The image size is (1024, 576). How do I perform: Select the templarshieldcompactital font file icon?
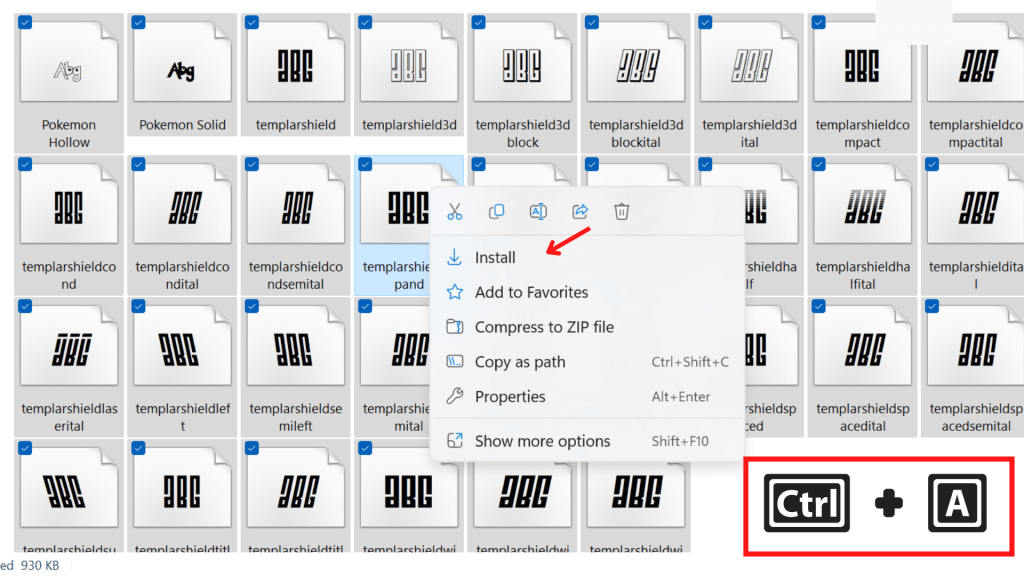[x=976, y=62]
